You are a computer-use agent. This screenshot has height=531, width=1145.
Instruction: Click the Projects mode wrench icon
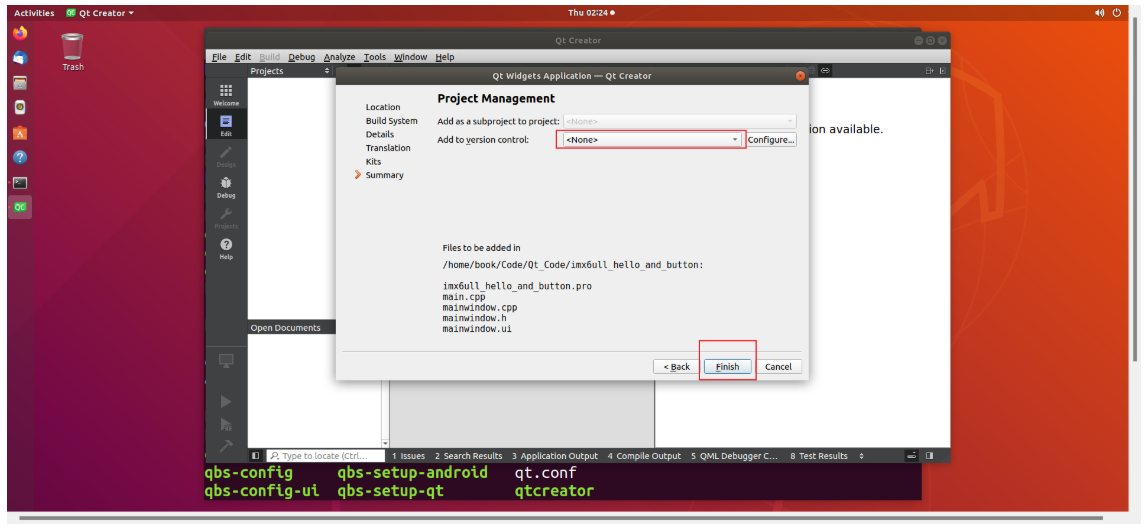[226, 218]
